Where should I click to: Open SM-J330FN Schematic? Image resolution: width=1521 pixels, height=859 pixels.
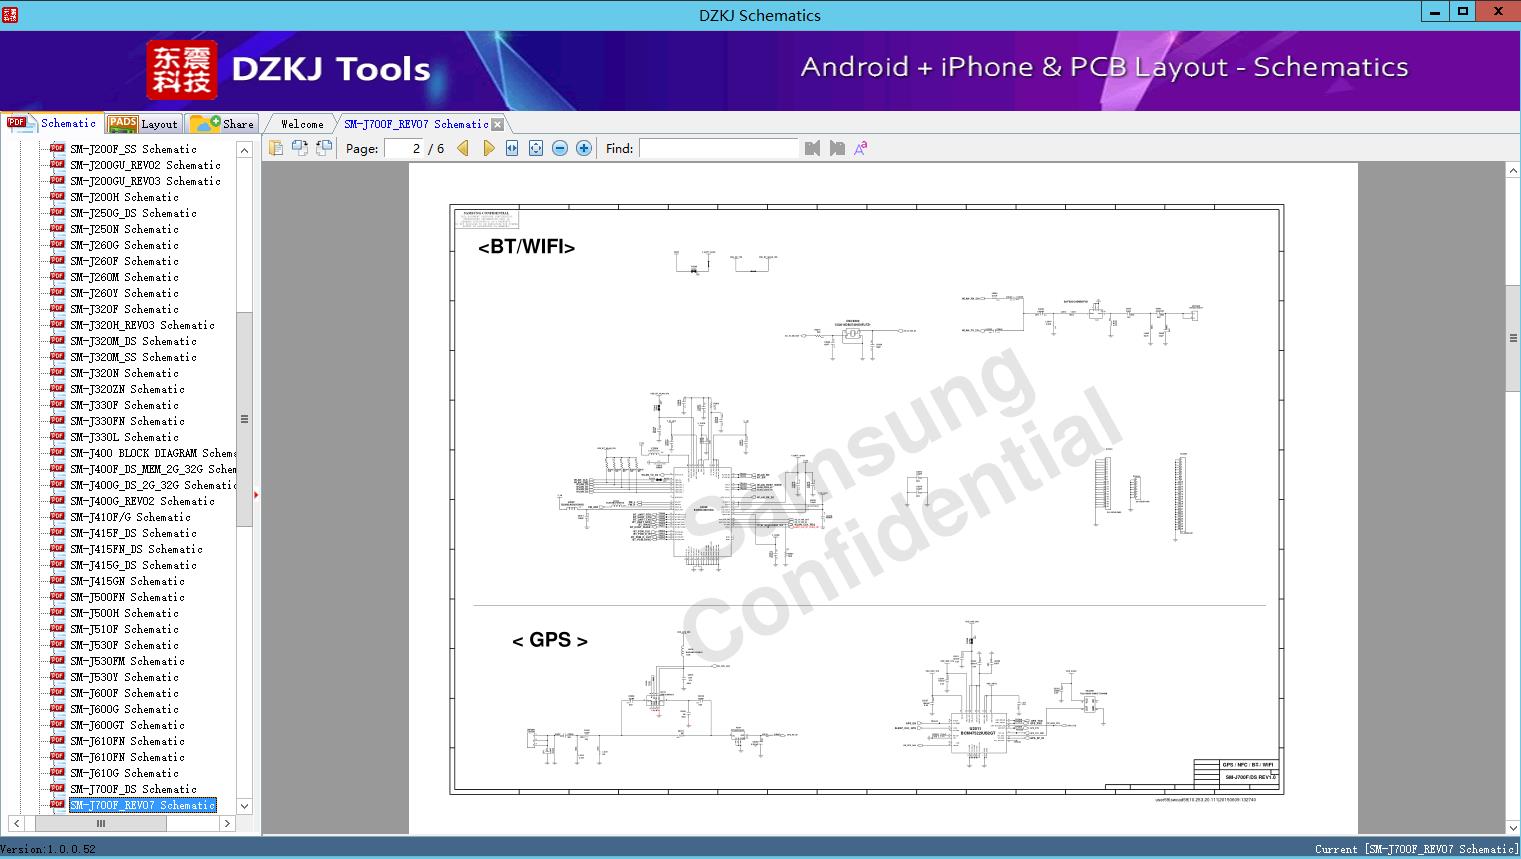pos(127,421)
